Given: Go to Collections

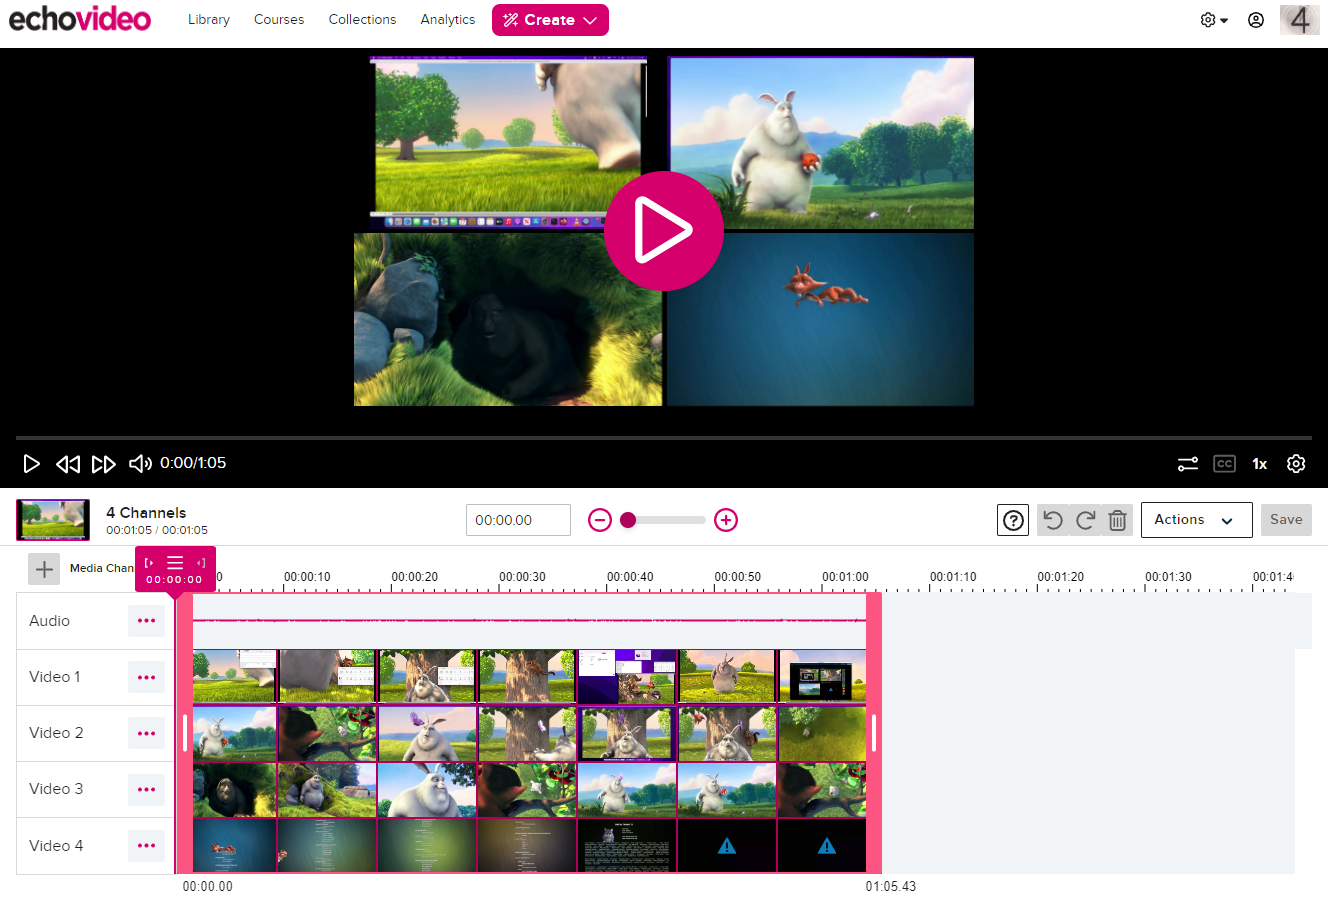Looking at the screenshot, I should 362,19.
